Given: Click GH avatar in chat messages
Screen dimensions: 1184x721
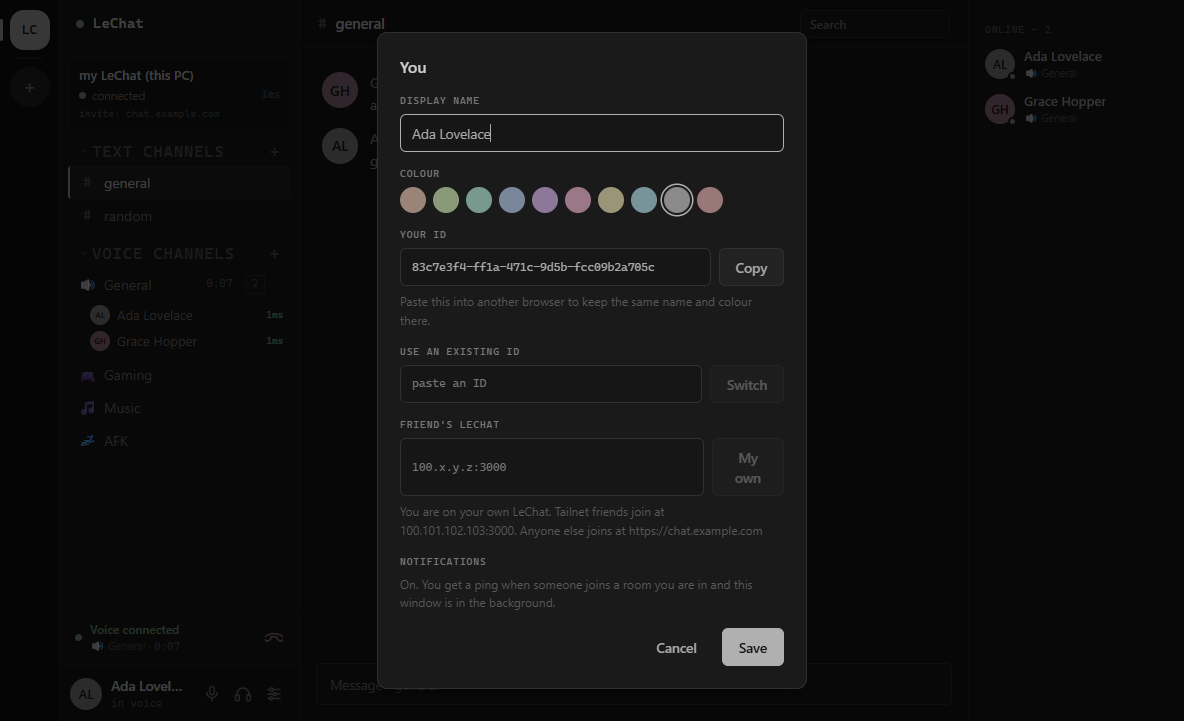Looking at the screenshot, I should [x=340, y=91].
